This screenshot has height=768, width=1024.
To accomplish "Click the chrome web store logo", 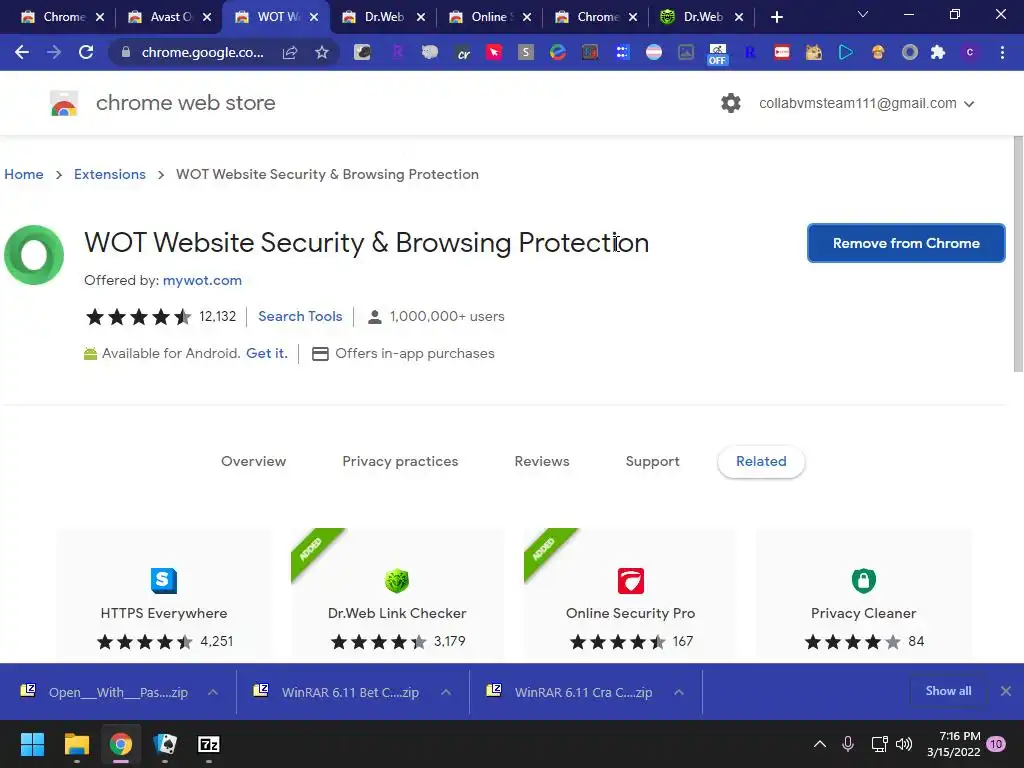I will coord(64,103).
